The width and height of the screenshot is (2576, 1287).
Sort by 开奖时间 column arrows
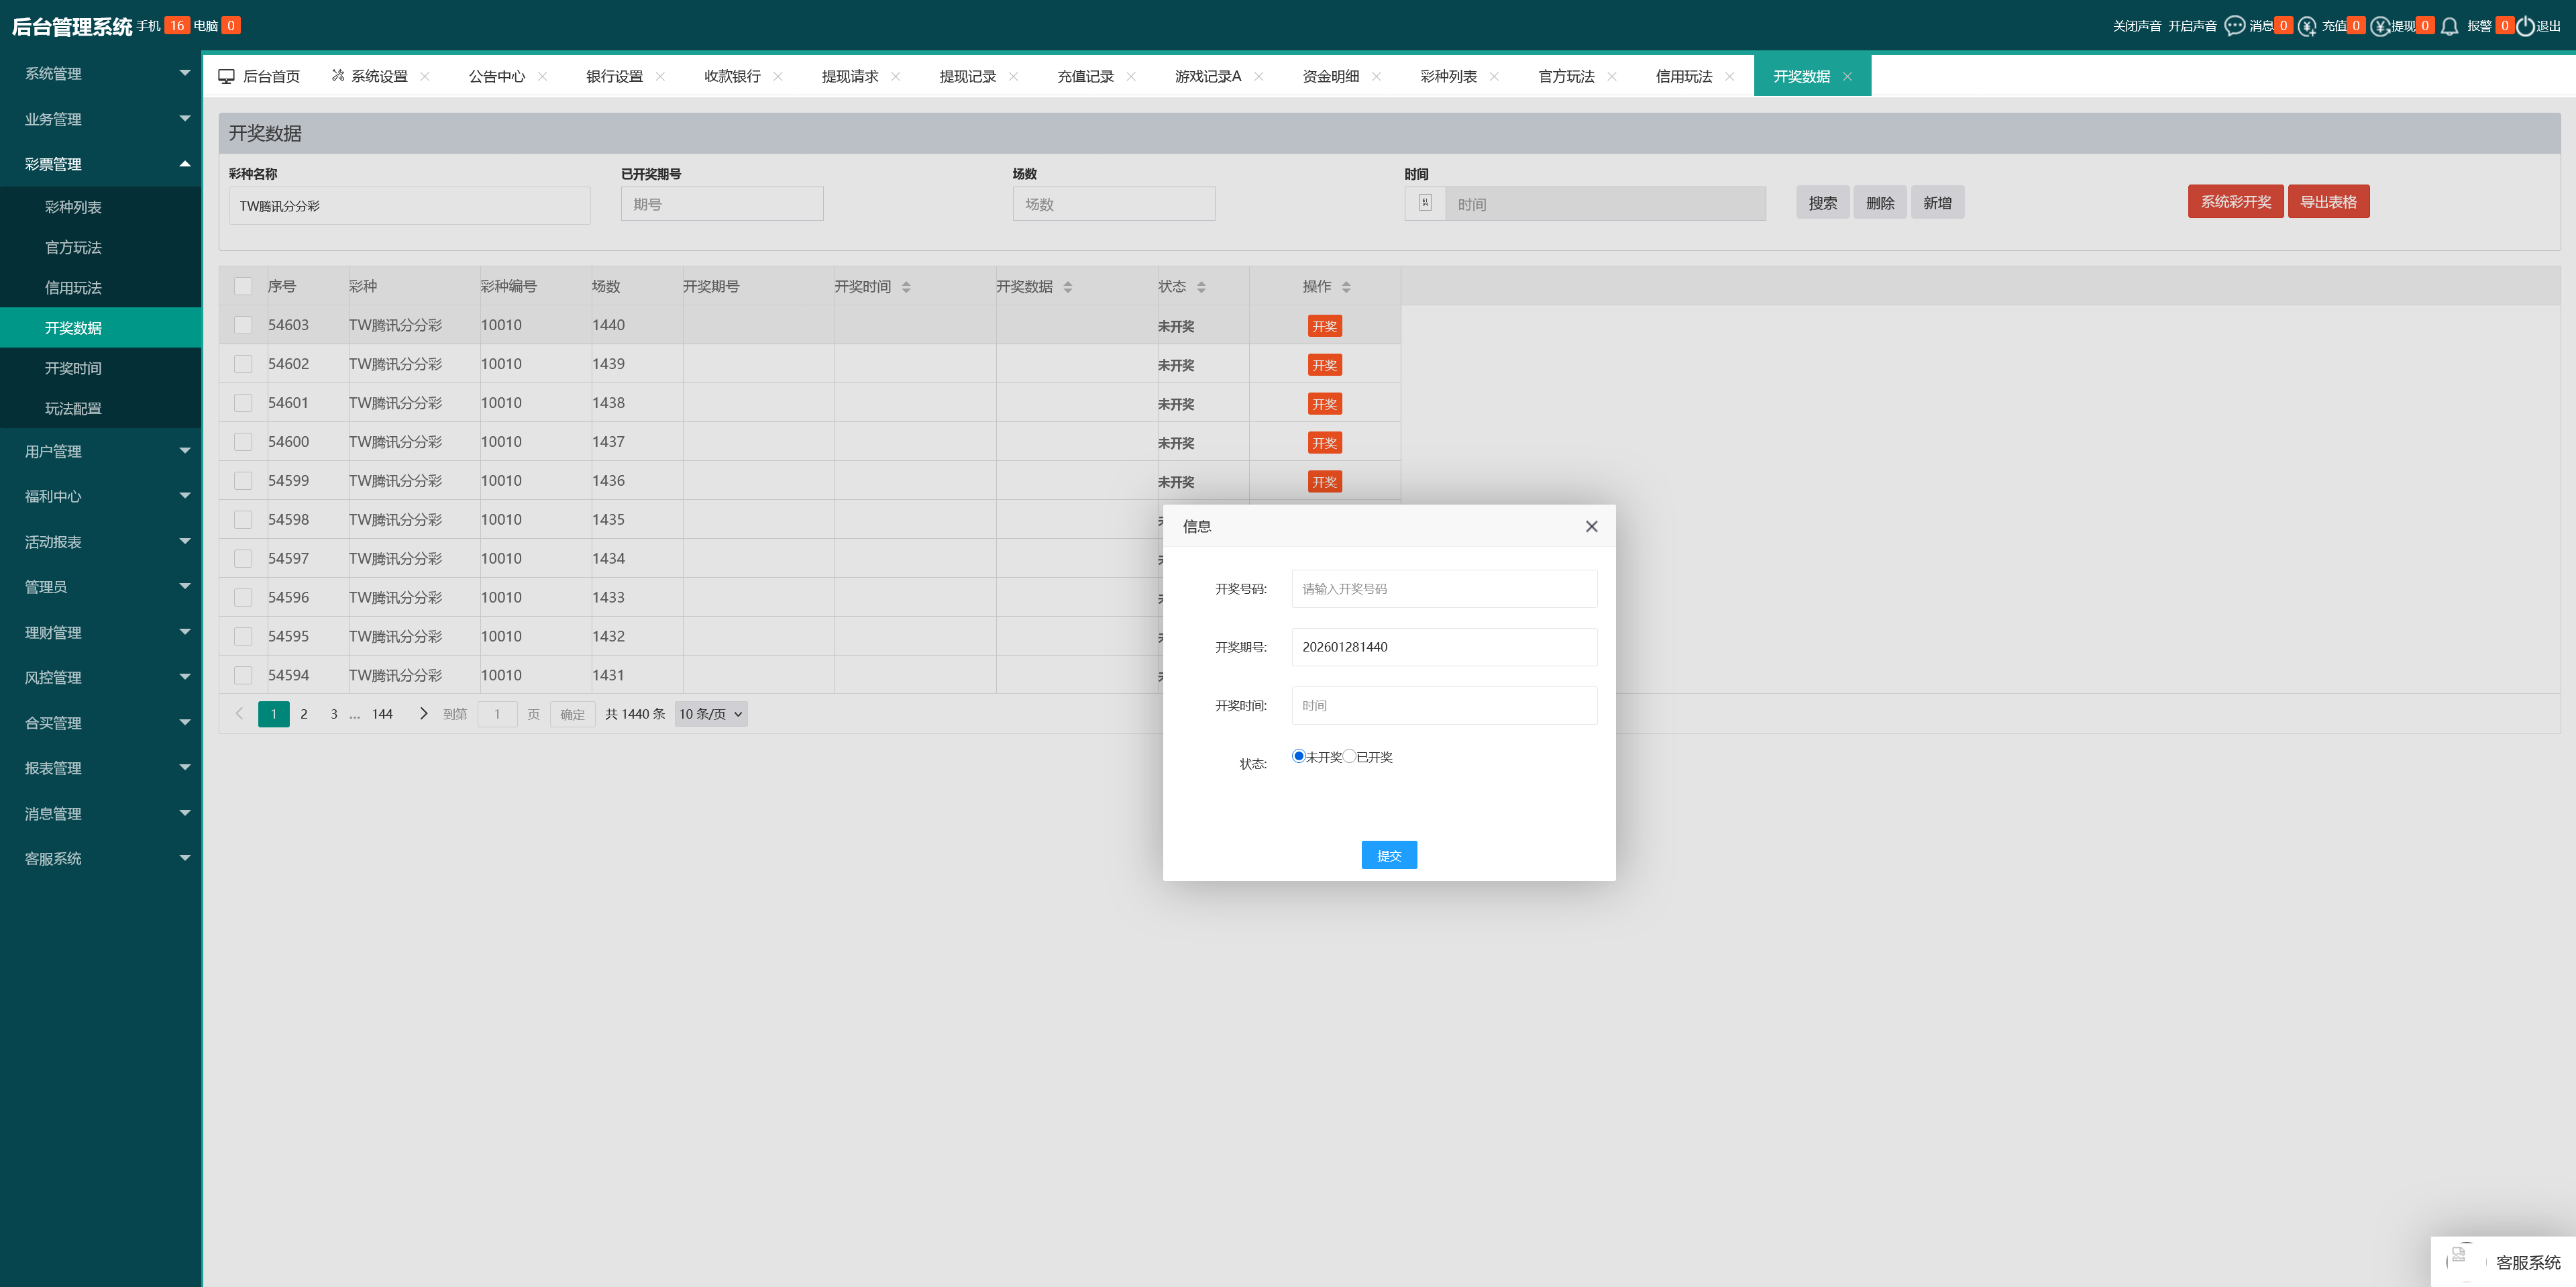906,287
